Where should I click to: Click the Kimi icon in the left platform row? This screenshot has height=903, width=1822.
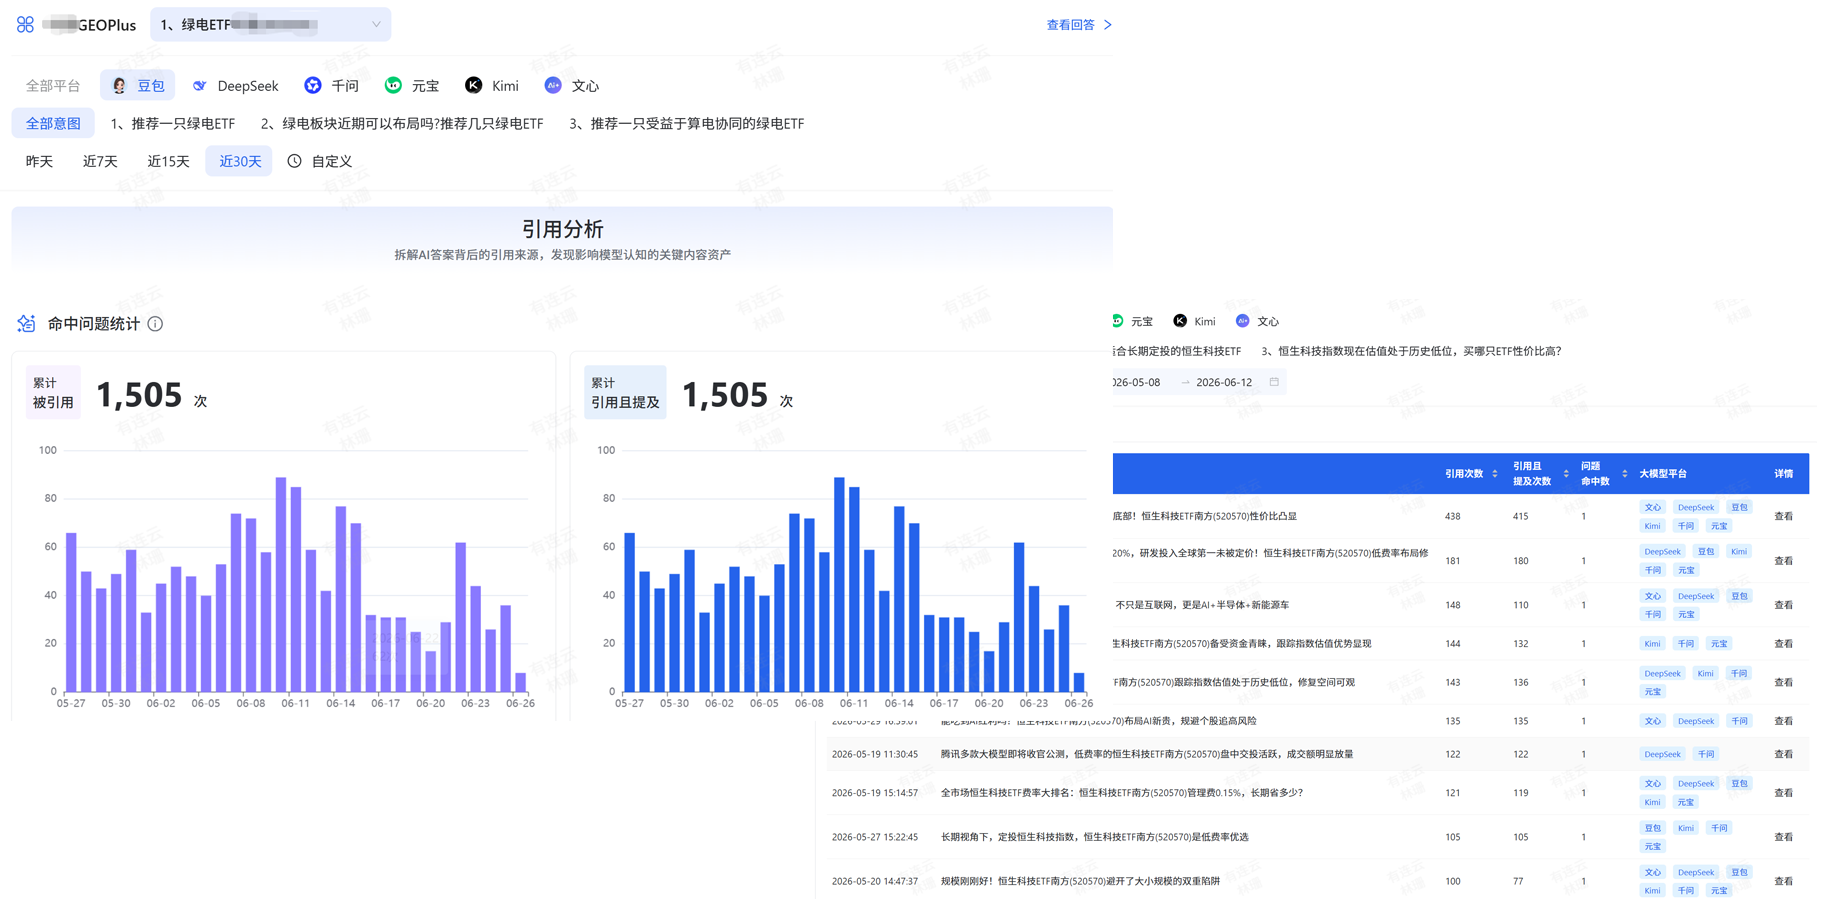[x=473, y=86]
